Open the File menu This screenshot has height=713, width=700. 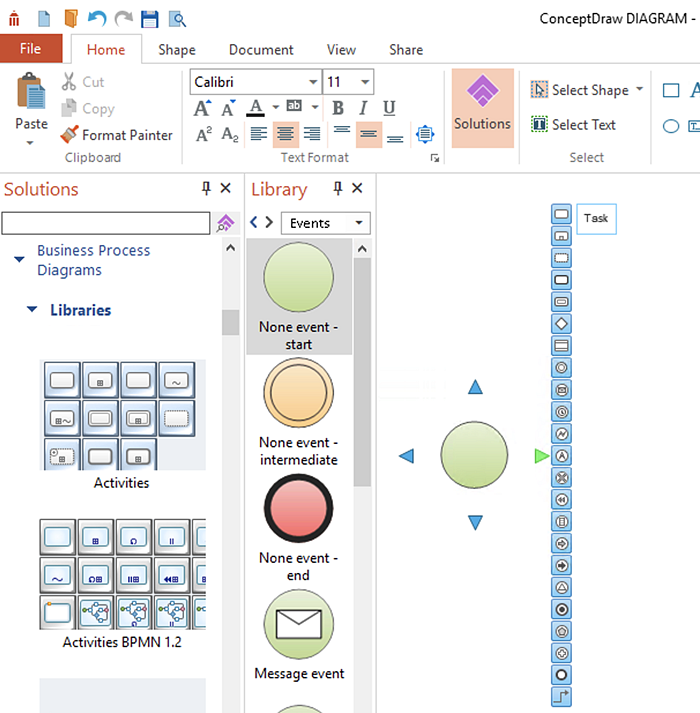31,48
